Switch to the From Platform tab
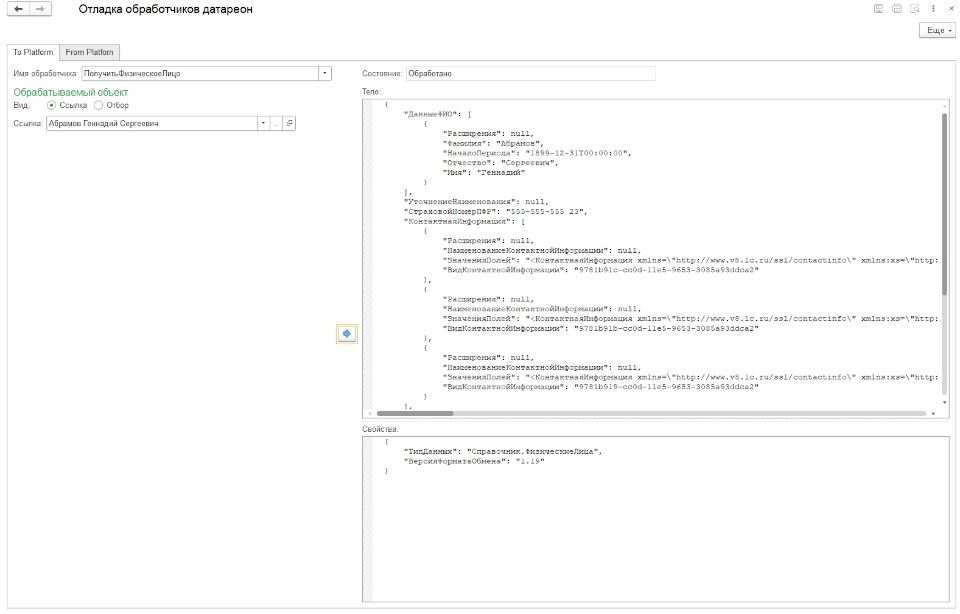960x614 pixels. [x=90, y=52]
